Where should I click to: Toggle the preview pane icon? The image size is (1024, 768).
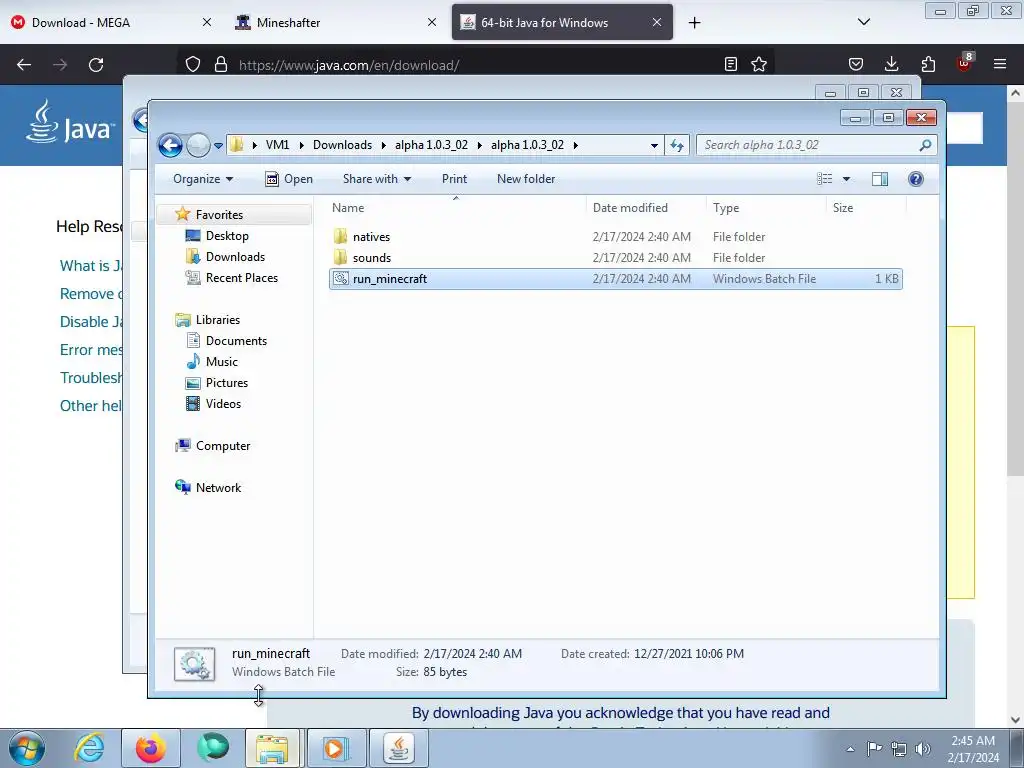click(x=880, y=179)
